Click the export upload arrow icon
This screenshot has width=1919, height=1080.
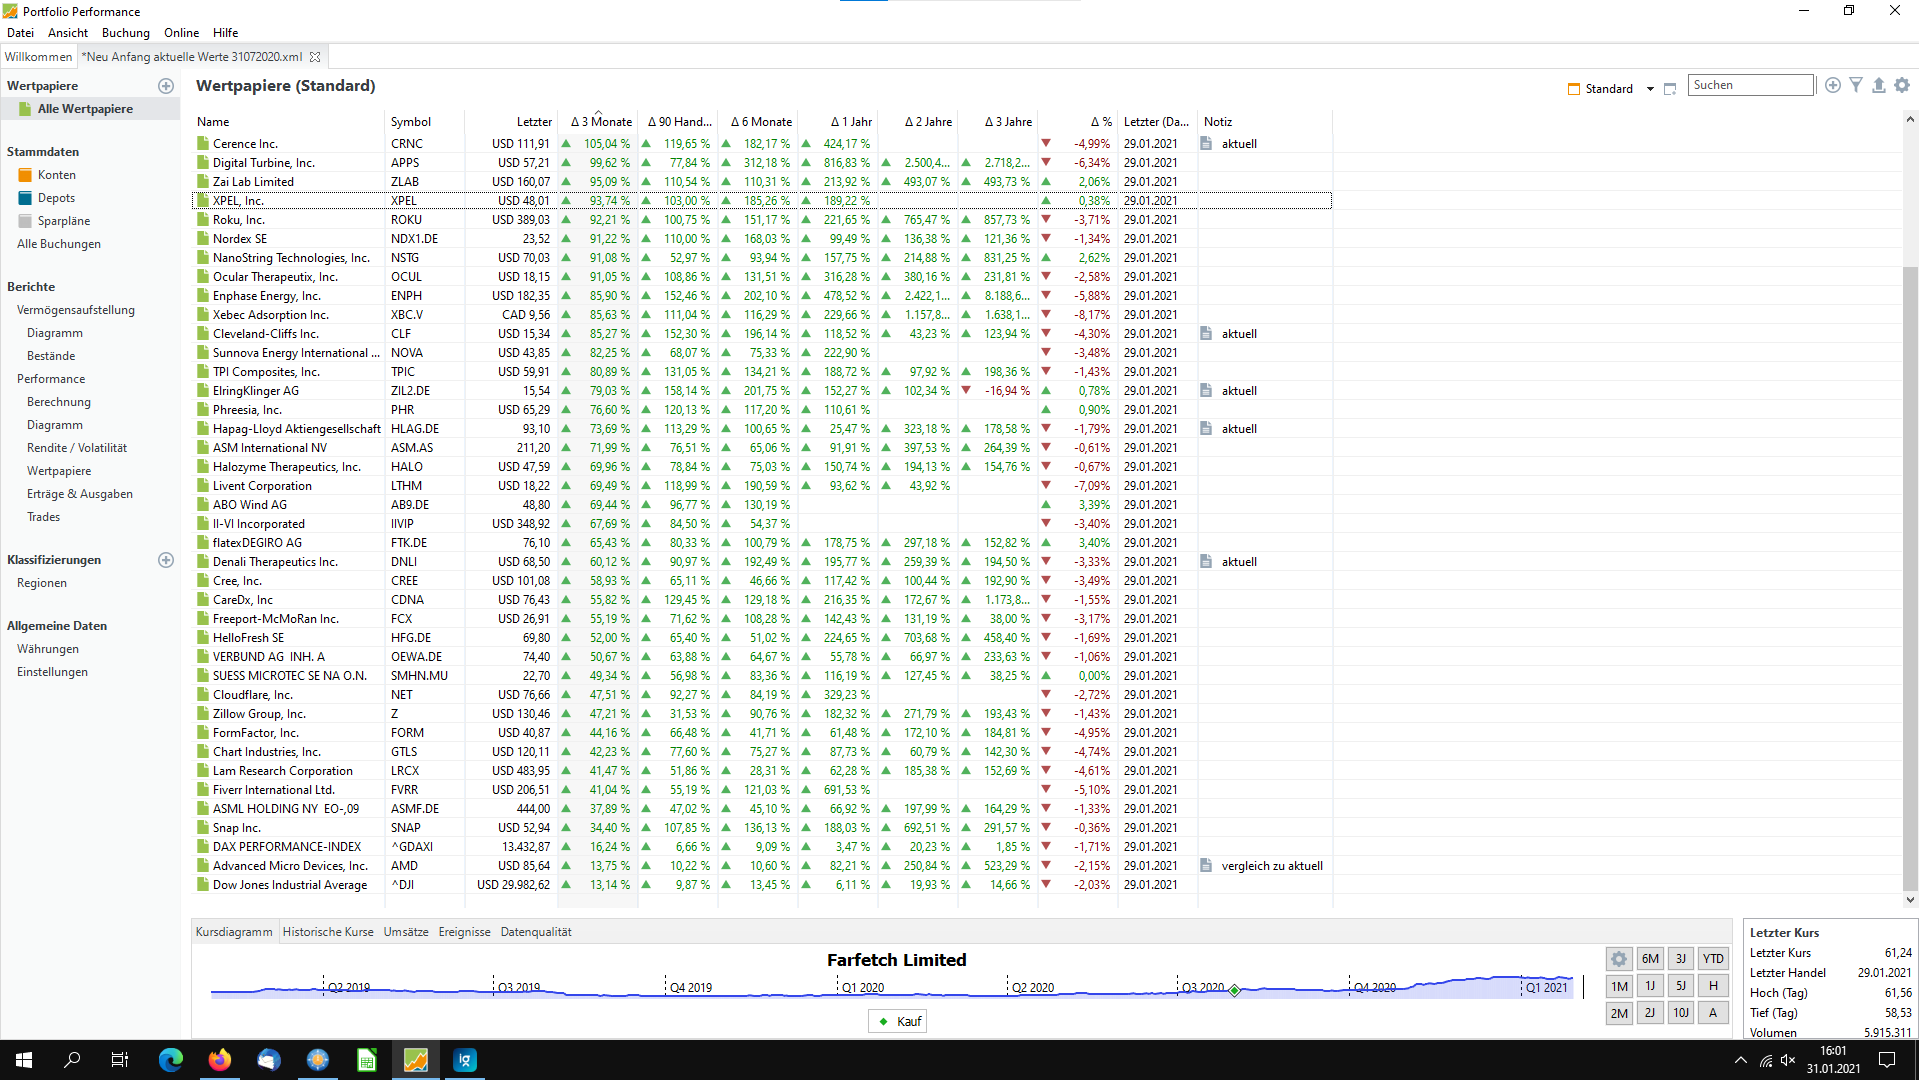pyautogui.click(x=1879, y=86)
